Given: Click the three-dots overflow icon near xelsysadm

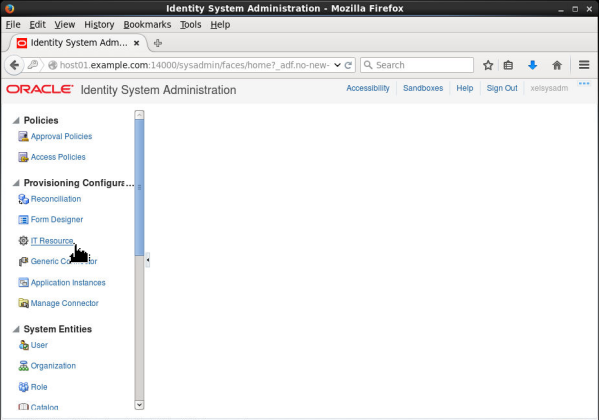Looking at the screenshot, I should tap(584, 83).
